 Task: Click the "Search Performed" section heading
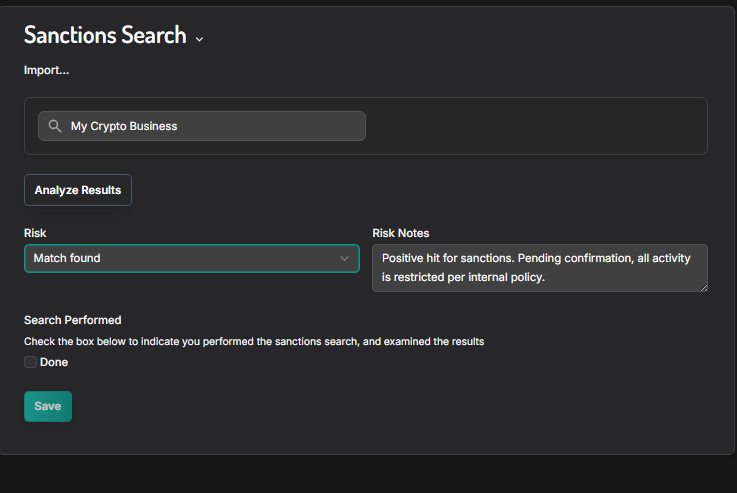[x=72, y=320]
